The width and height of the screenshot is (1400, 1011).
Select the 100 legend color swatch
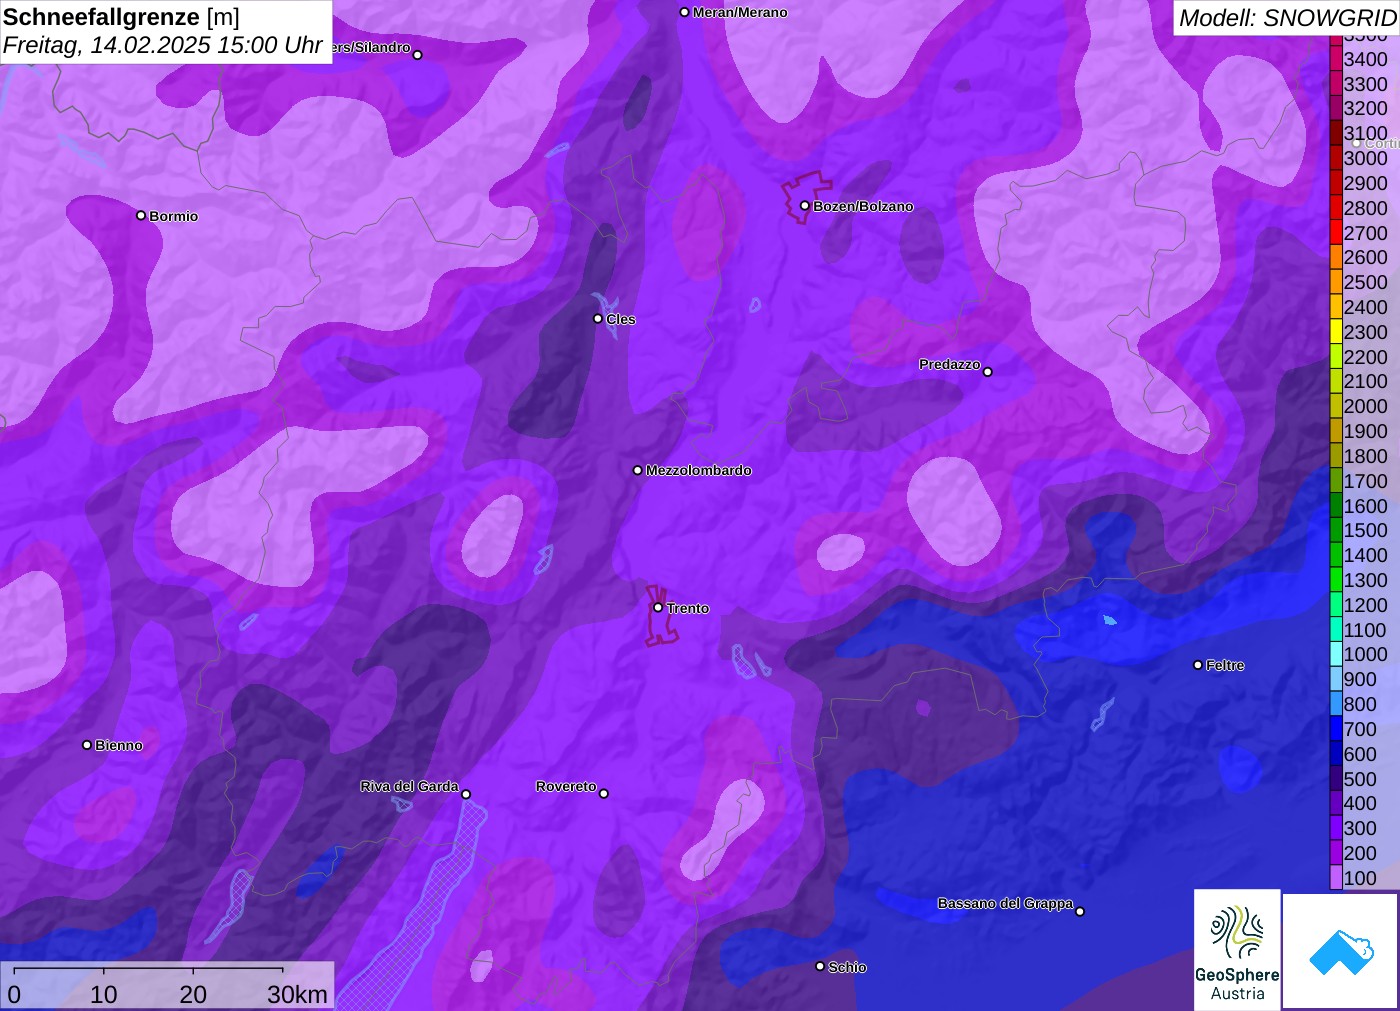pyautogui.click(x=1336, y=878)
